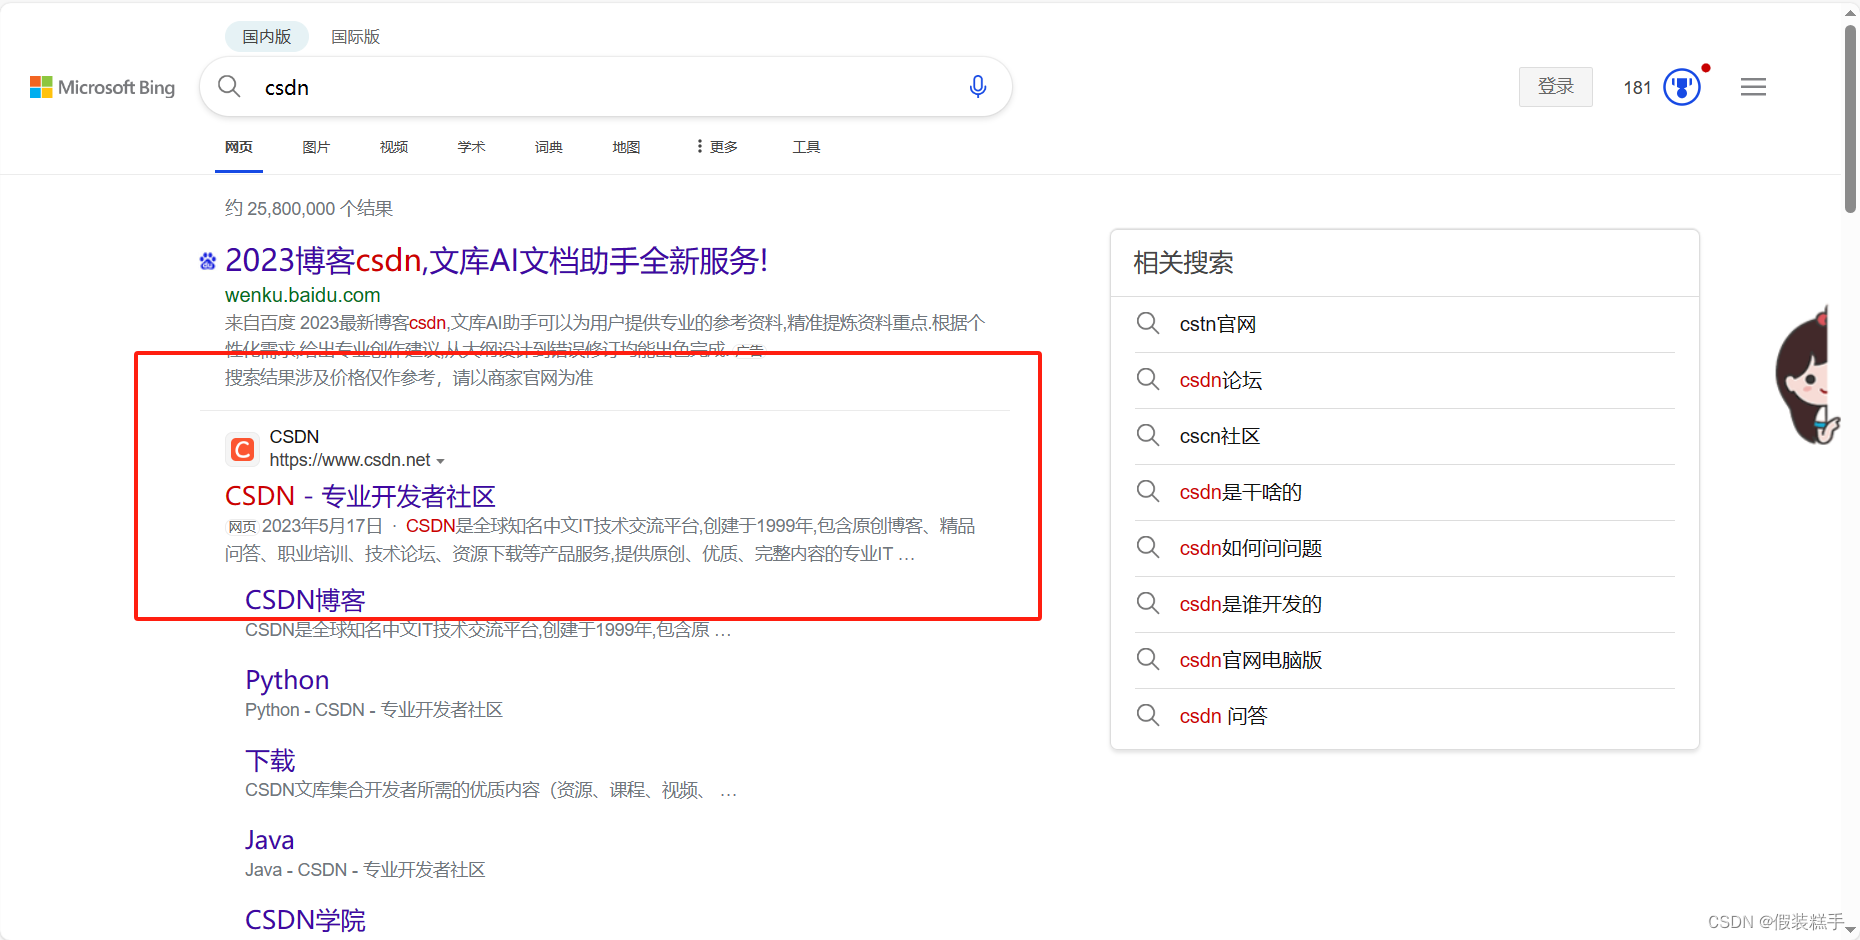Select the 视频 tab
1860x940 pixels.
(394, 147)
